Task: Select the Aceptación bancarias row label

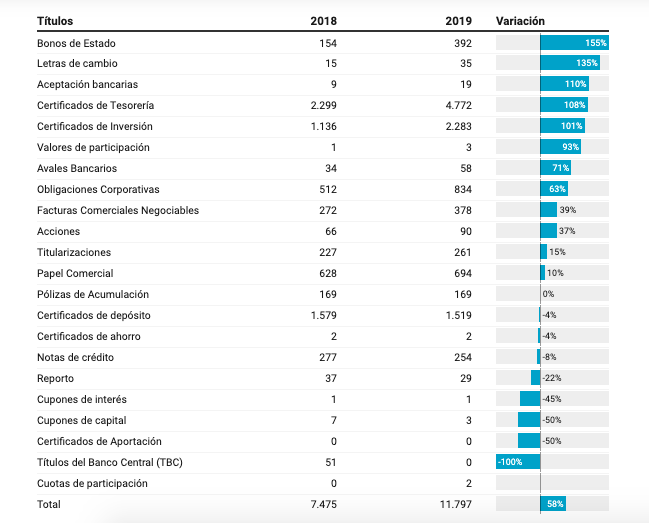Action: [87, 84]
